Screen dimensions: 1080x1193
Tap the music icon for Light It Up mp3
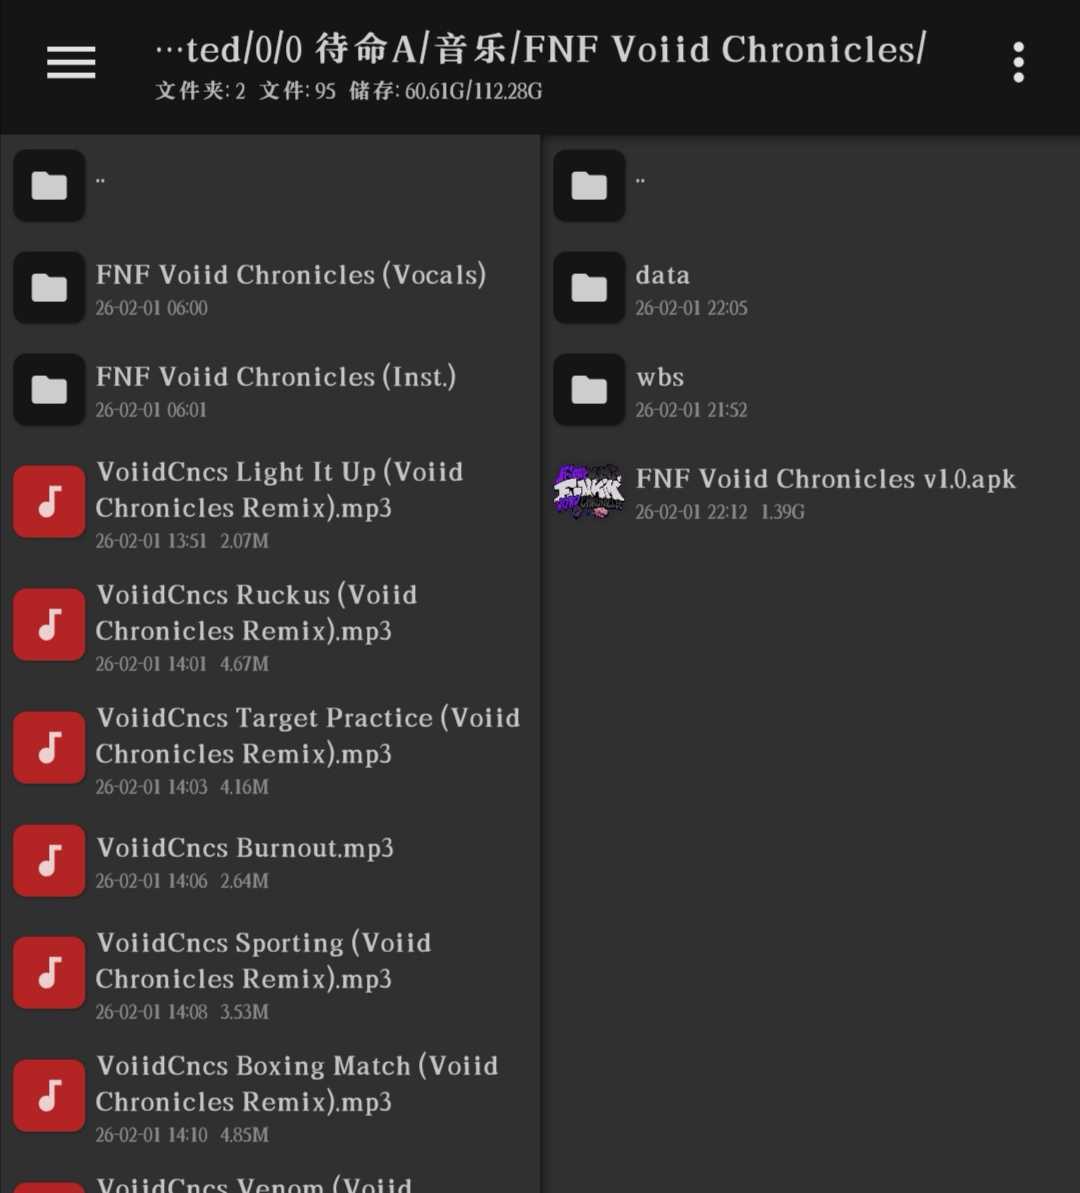click(49, 501)
